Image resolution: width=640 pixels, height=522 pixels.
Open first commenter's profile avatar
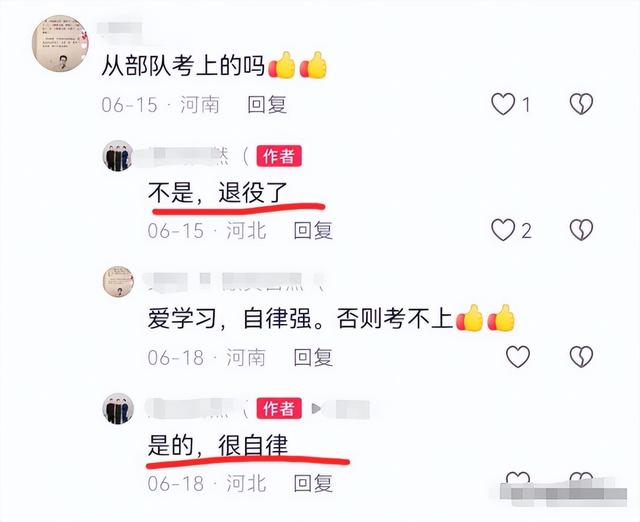click(60, 43)
